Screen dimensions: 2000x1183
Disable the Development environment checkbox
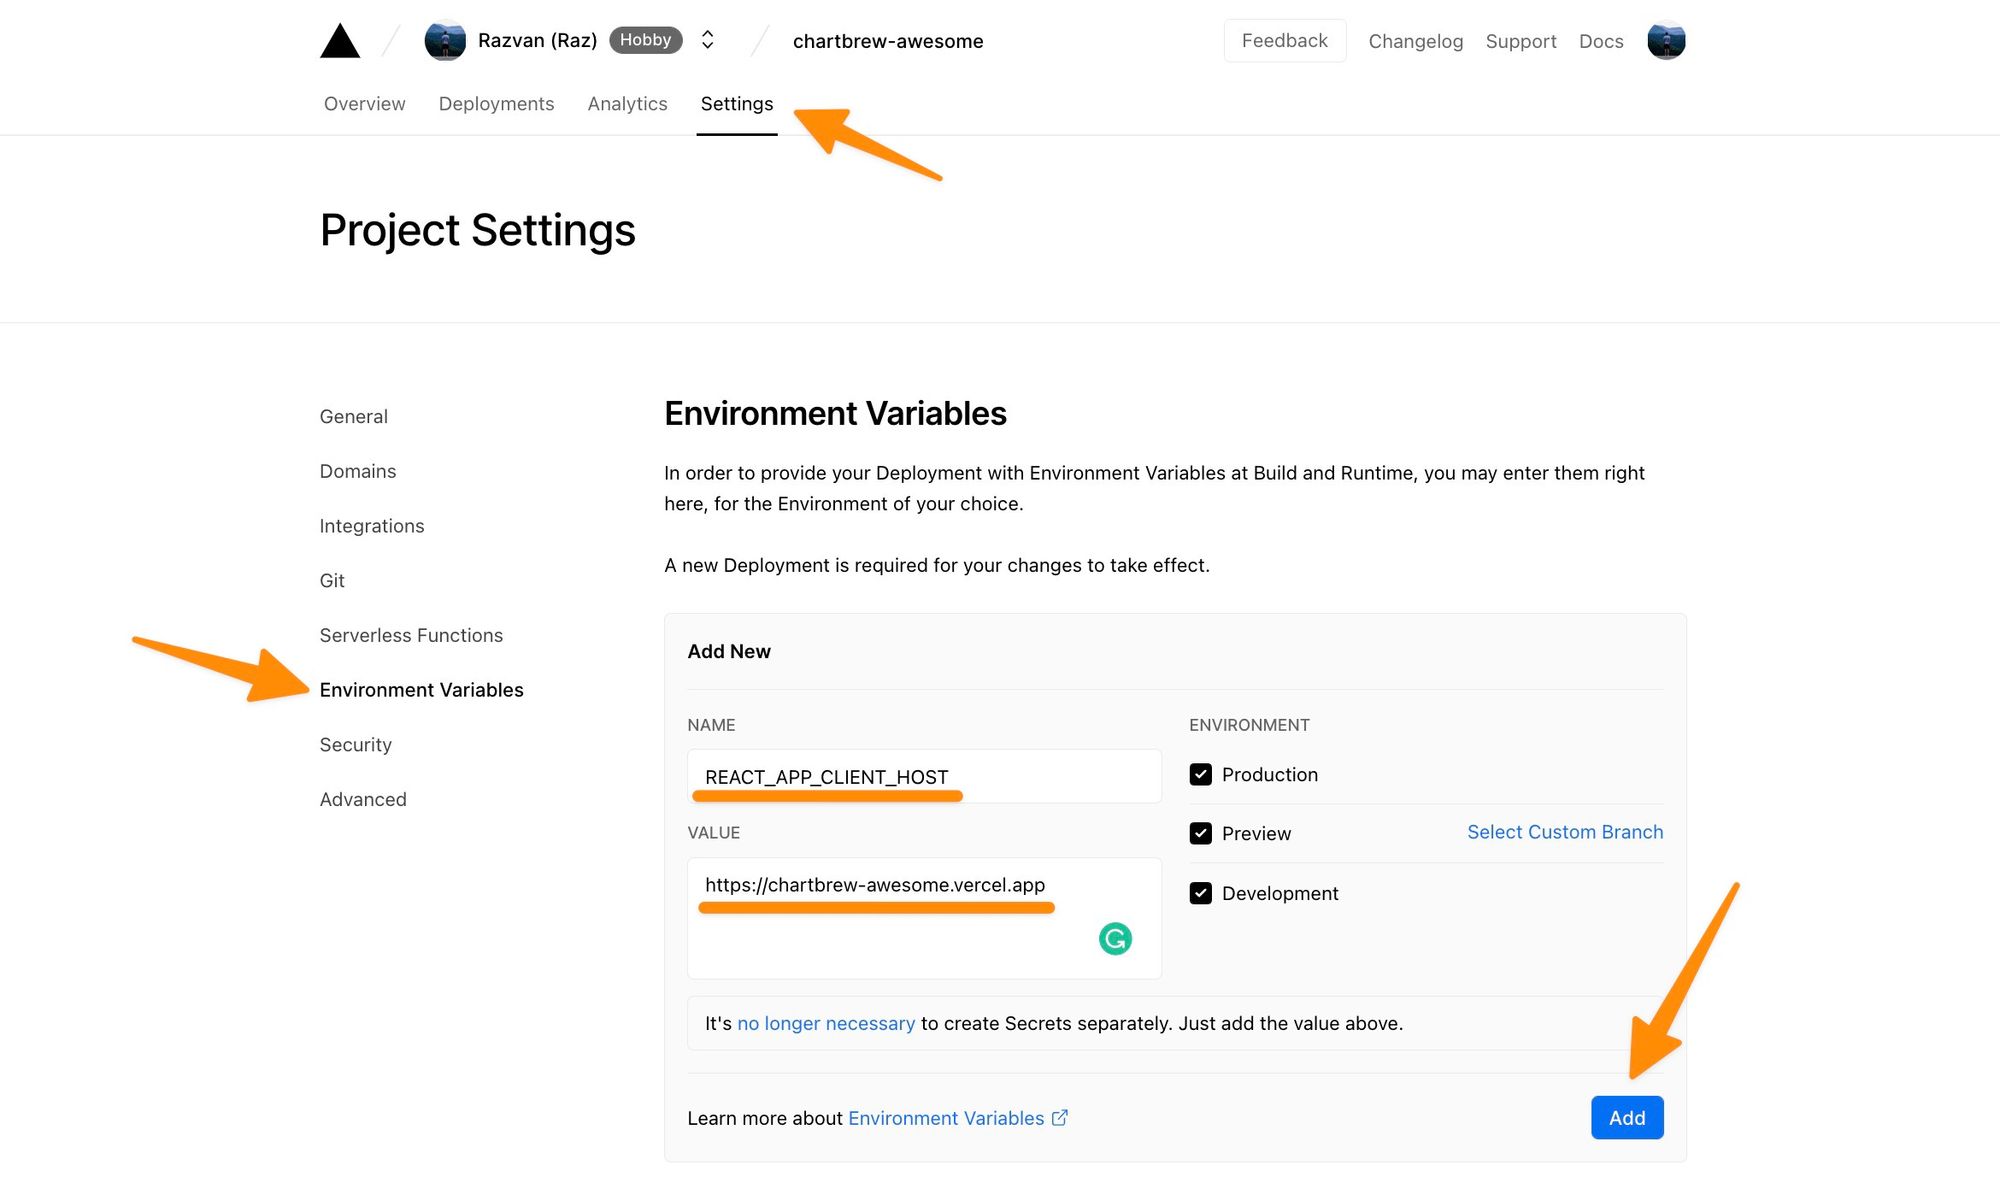(x=1201, y=893)
